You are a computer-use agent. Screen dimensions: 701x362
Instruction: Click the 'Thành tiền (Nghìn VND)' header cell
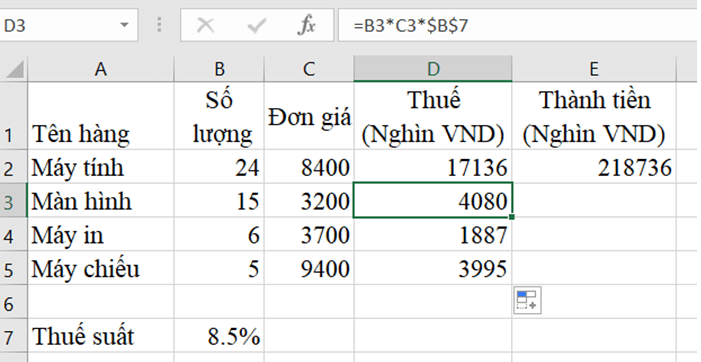pos(594,116)
